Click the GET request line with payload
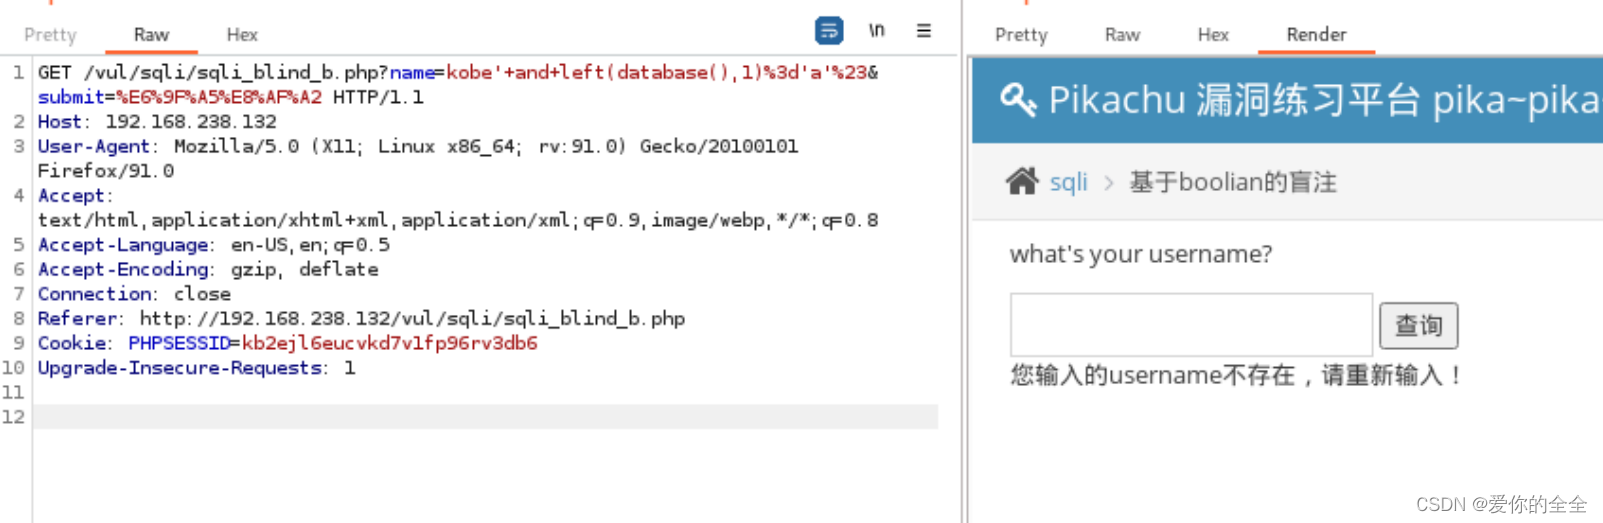 (x=458, y=72)
